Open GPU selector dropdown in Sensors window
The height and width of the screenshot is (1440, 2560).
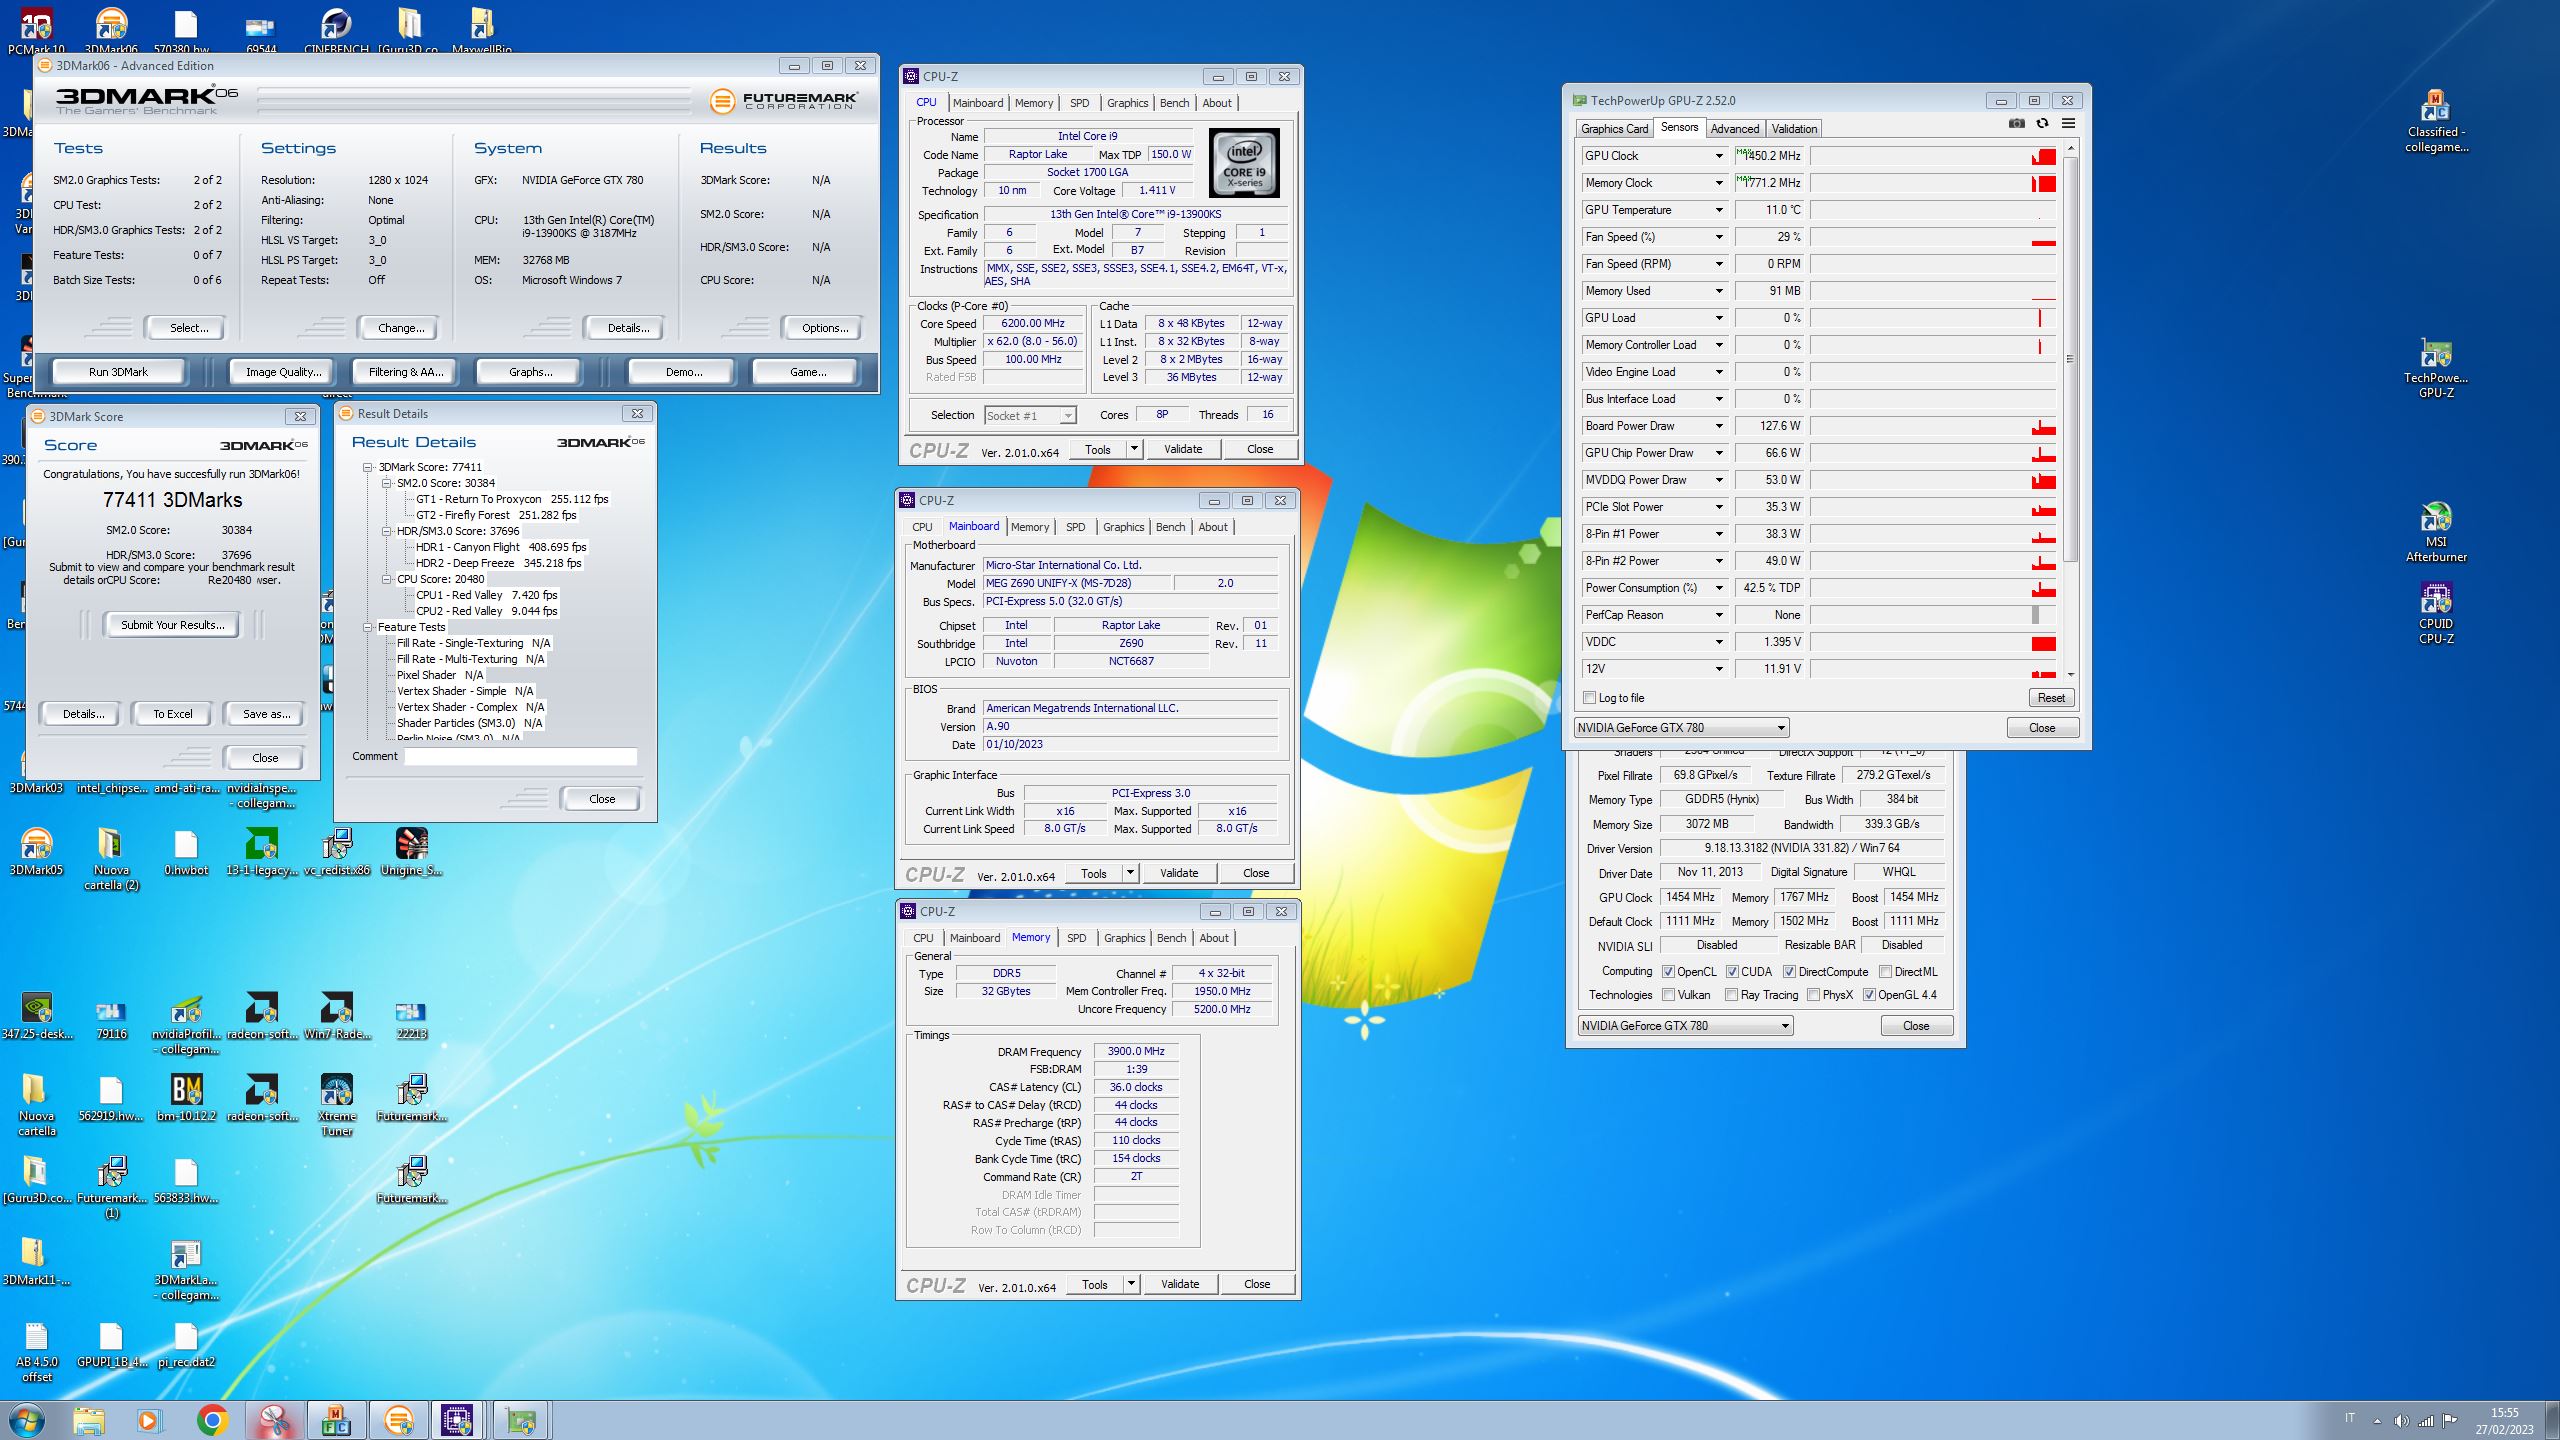(x=1681, y=728)
